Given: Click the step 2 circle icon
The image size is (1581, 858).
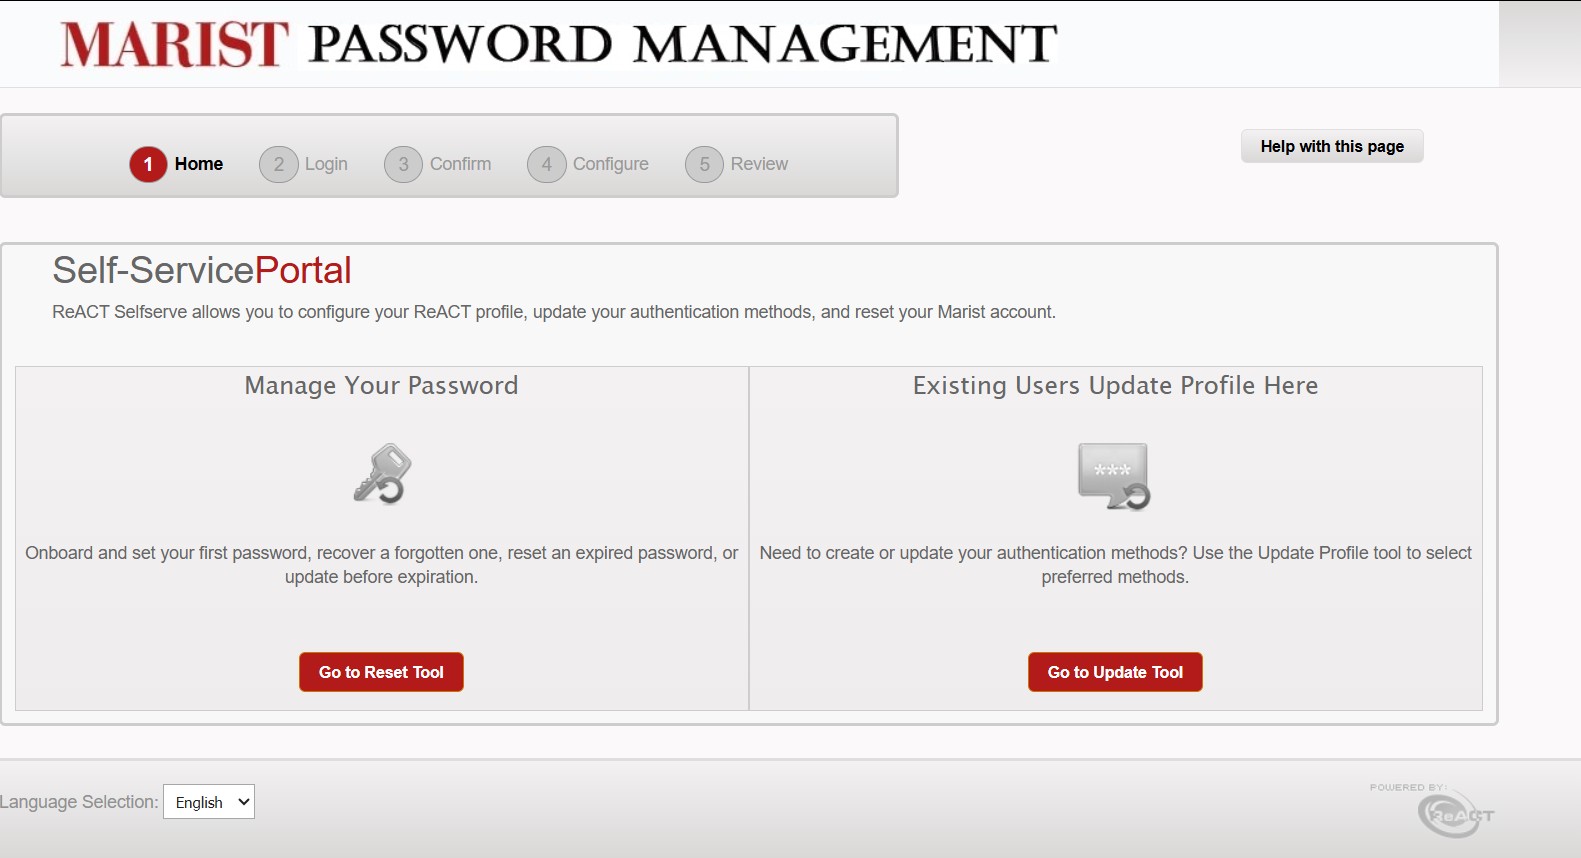Looking at the screenshot, I should (x=278, y=164).
